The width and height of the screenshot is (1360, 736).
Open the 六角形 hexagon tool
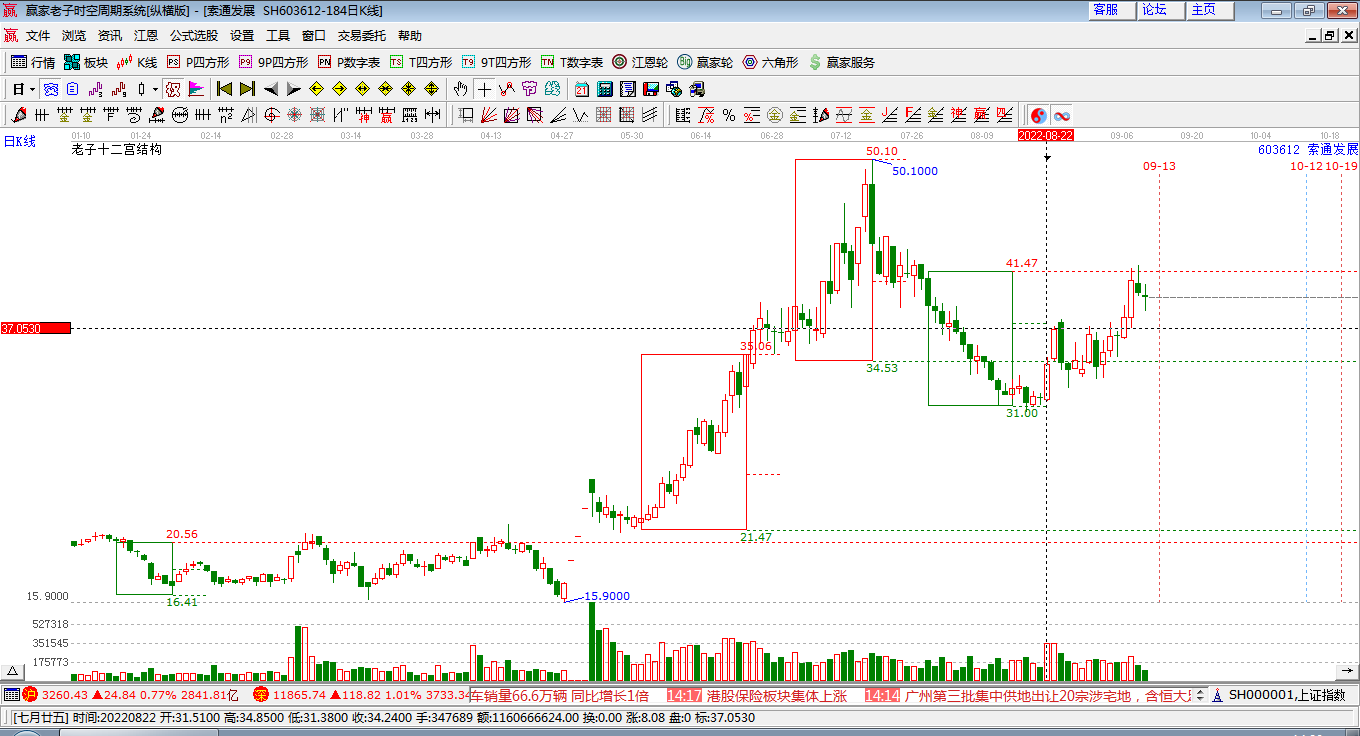(x=770, y=62)
